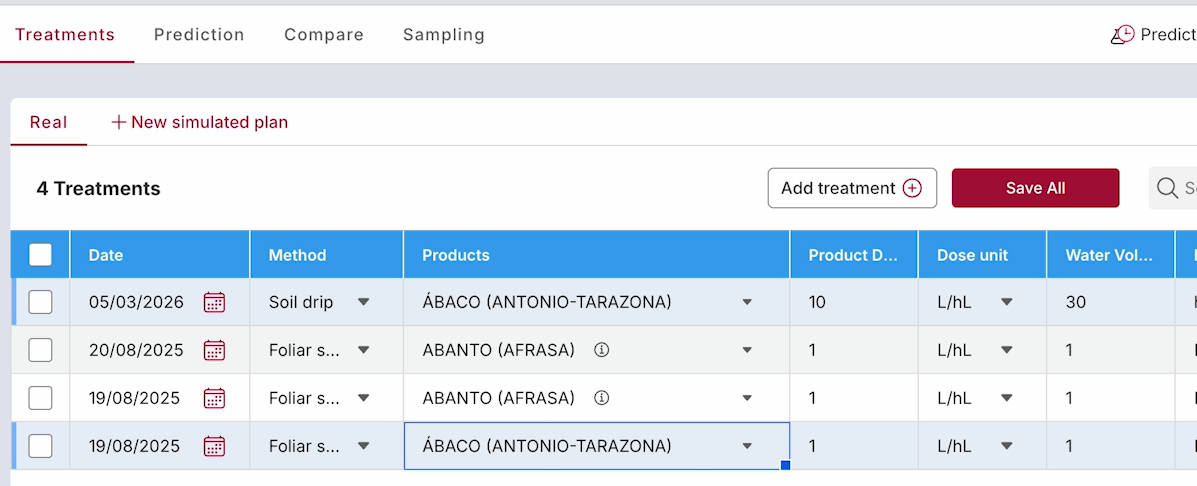This screenshot has width=1197, height=486.
Task: Create a New simulated plan
Action: [x=199, y=122]
